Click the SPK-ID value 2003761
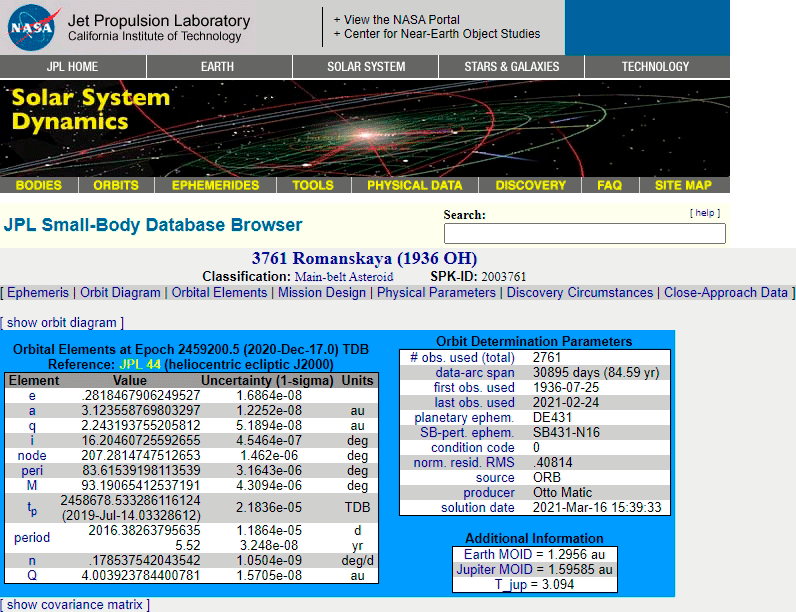796x612 pixels. [x=504, y=277]
